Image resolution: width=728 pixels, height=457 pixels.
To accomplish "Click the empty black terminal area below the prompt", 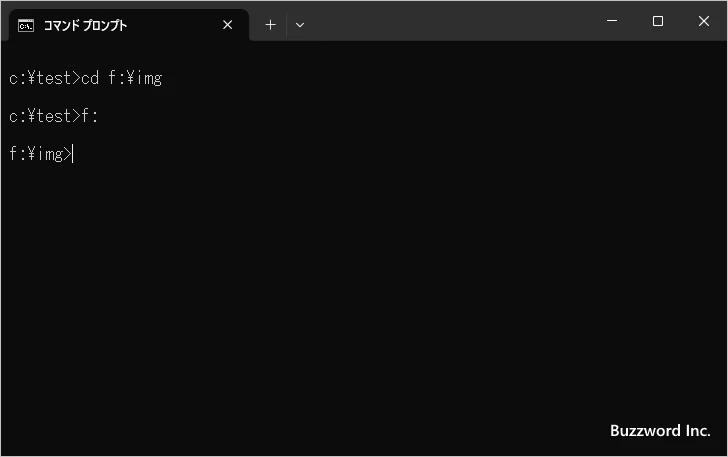I will click(x=360, y=300).
